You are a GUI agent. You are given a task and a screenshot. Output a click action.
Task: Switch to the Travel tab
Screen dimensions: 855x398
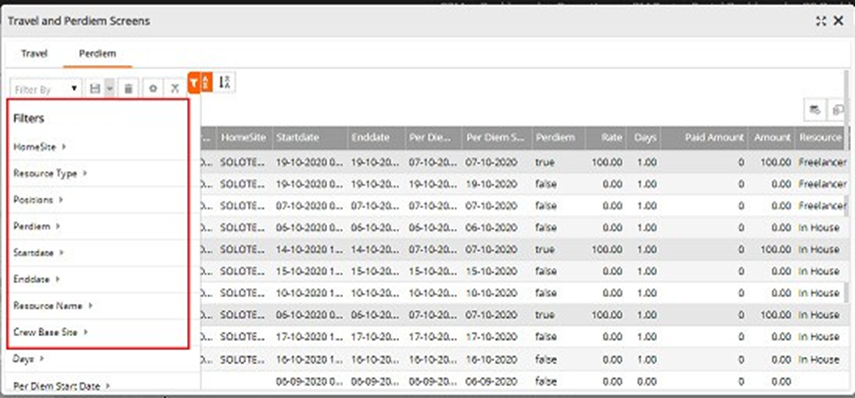tap(34, 53)
